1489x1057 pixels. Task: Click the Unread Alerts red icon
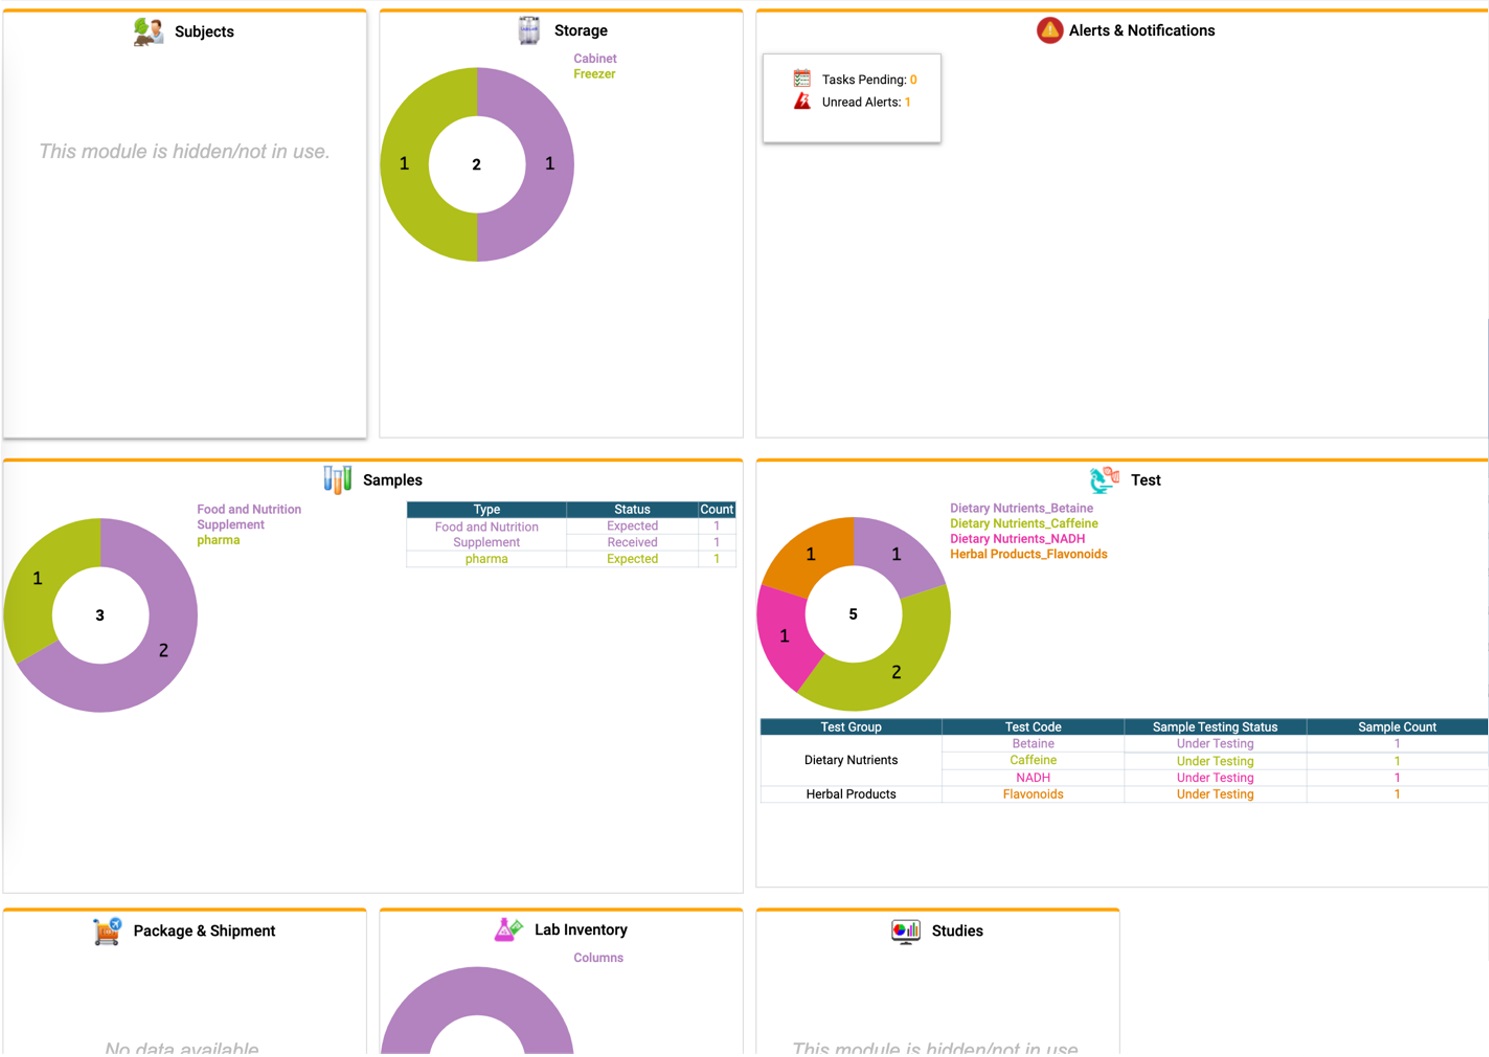(802, 101)
